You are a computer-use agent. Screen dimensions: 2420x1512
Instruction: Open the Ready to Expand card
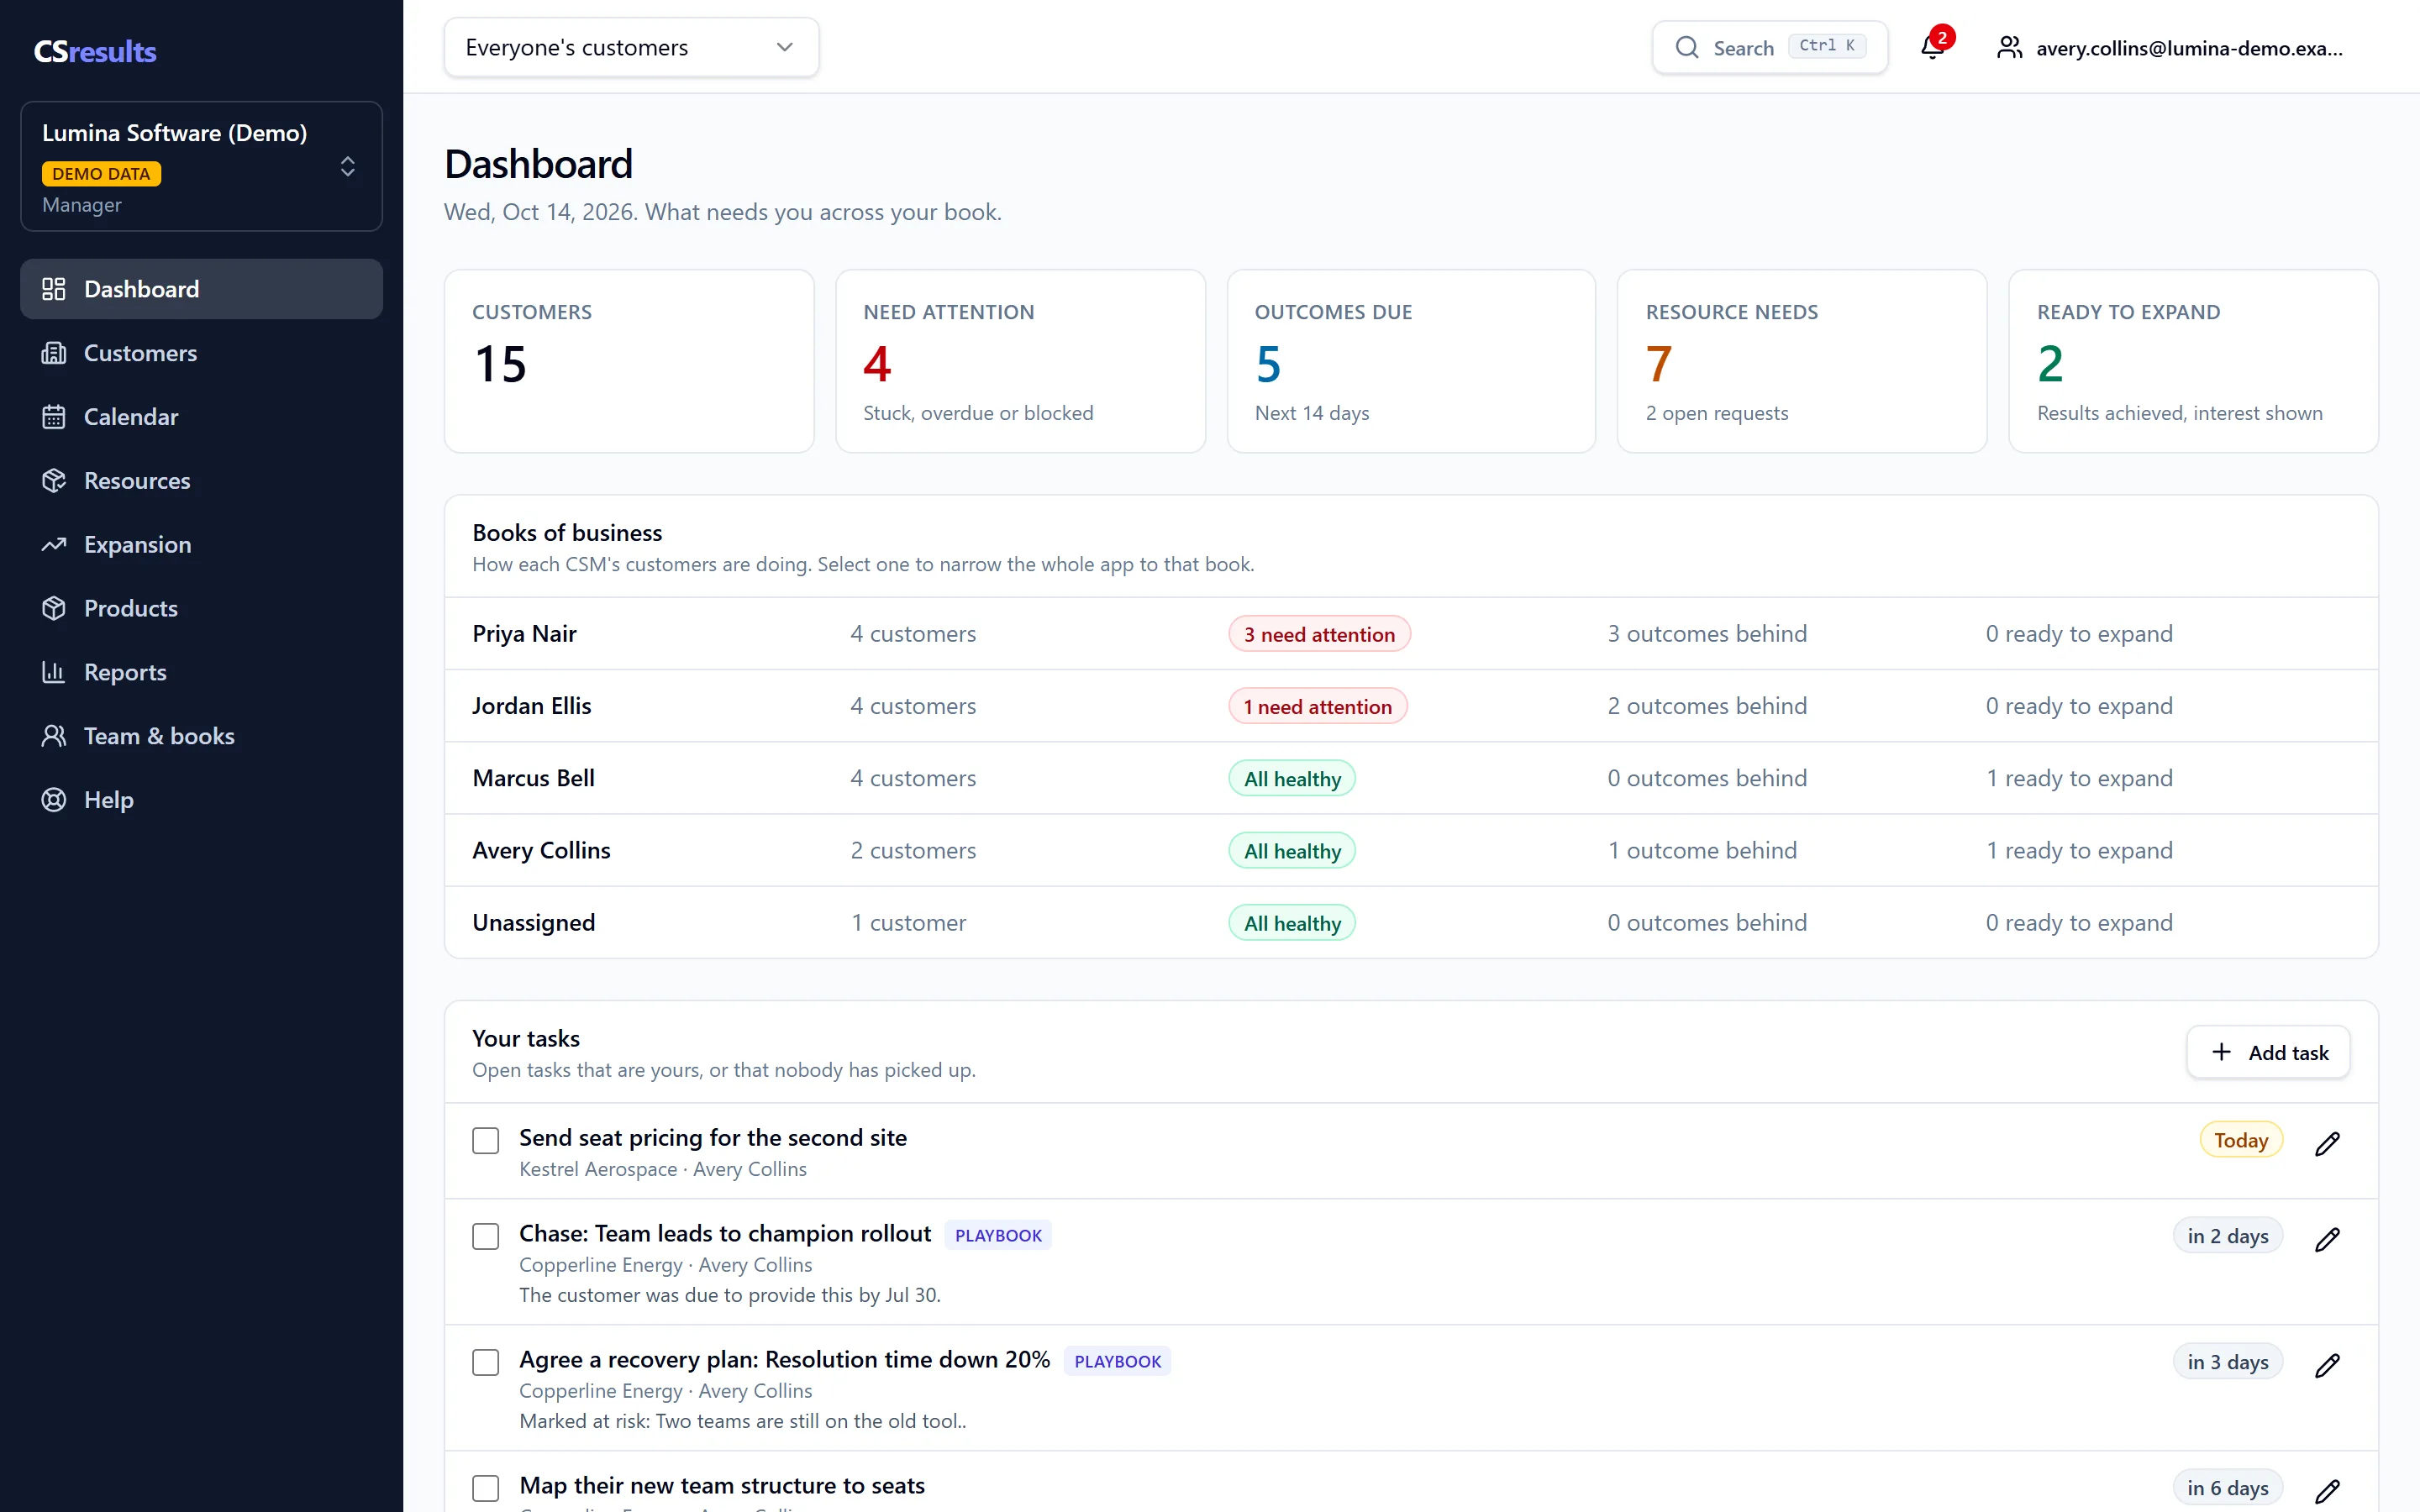[x=2193, y=361]
